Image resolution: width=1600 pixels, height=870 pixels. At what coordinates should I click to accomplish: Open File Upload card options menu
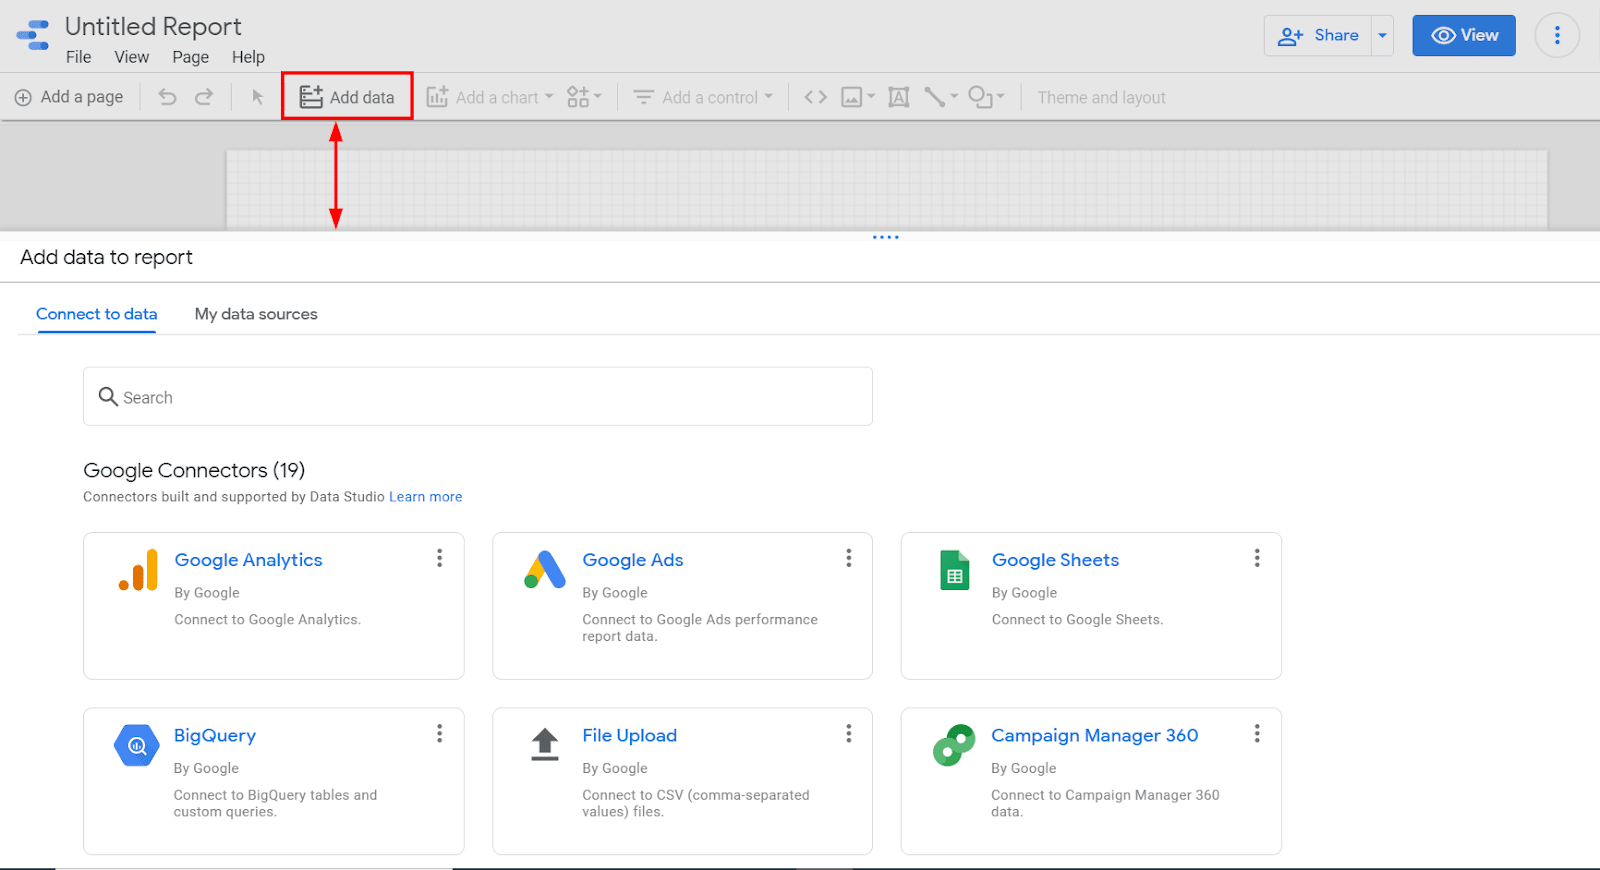[x=848, y=734]
